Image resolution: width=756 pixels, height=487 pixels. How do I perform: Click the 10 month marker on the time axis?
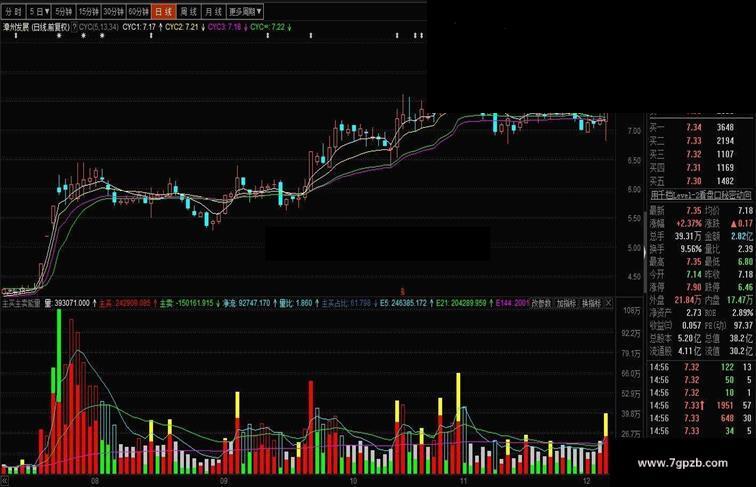(353, 481)
